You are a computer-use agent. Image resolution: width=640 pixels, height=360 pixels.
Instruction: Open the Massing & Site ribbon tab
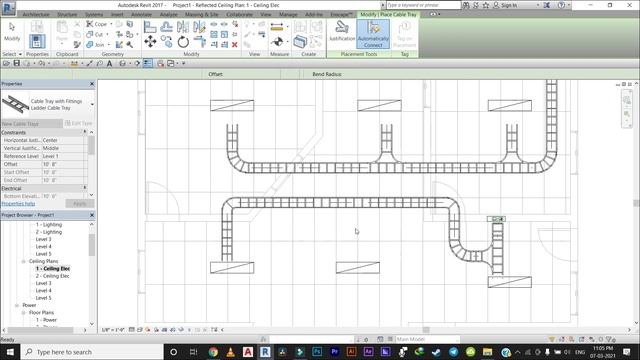[202, 14]
